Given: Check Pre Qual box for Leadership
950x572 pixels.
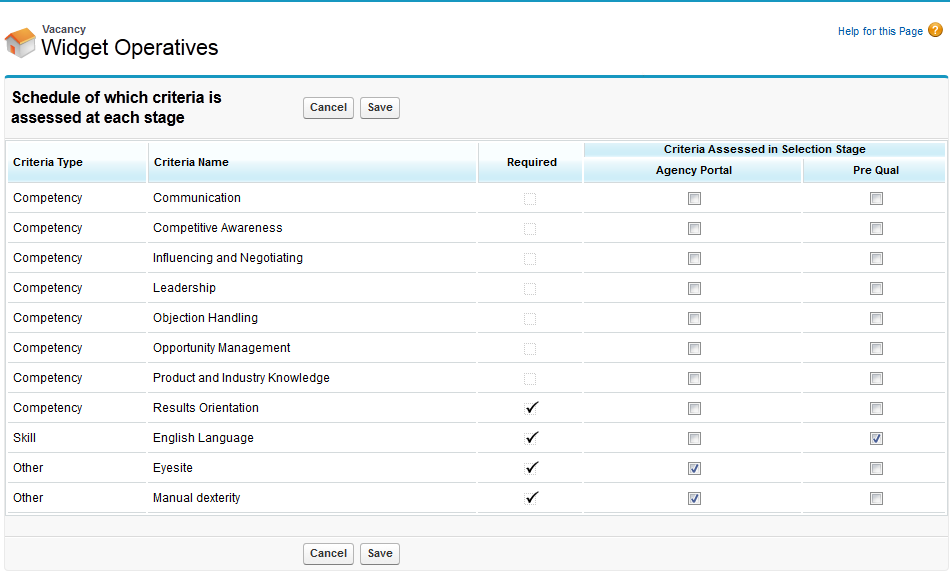Looking at the screenshot, I should 876,288.
